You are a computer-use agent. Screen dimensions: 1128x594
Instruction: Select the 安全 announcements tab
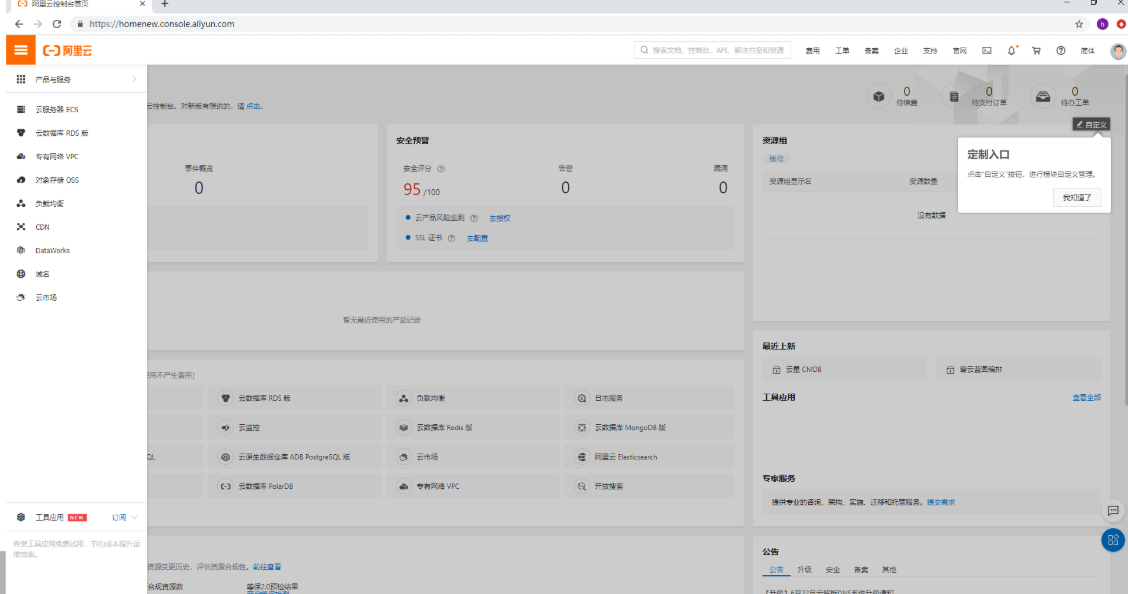click(832, 570)
